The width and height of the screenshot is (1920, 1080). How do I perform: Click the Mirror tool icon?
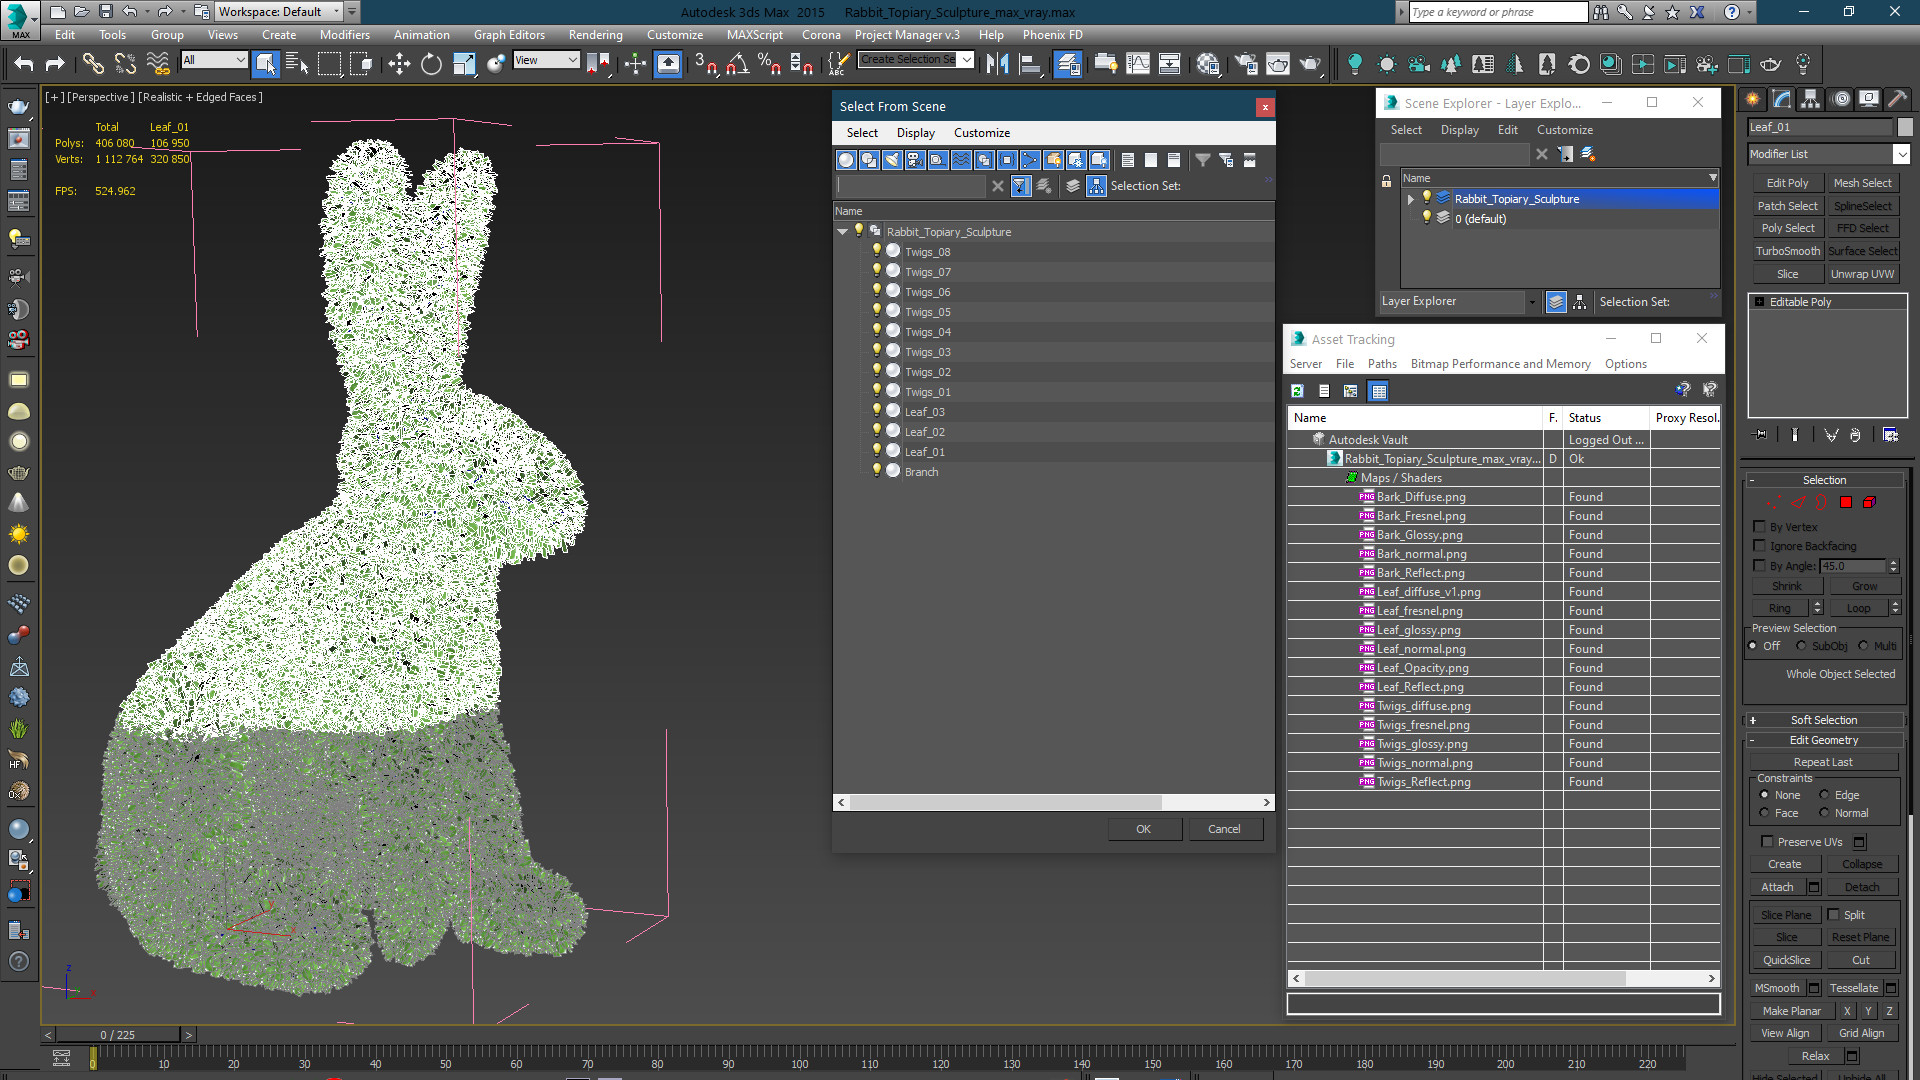(x=997, y=64)
